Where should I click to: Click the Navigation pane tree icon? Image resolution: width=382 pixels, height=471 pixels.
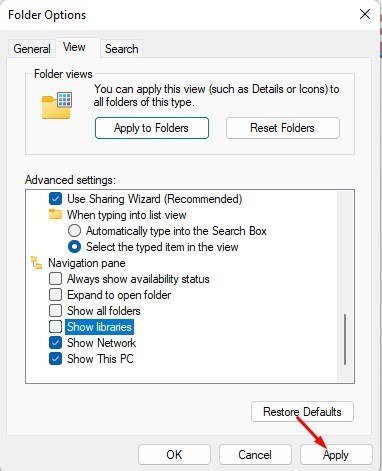[36, 263]
